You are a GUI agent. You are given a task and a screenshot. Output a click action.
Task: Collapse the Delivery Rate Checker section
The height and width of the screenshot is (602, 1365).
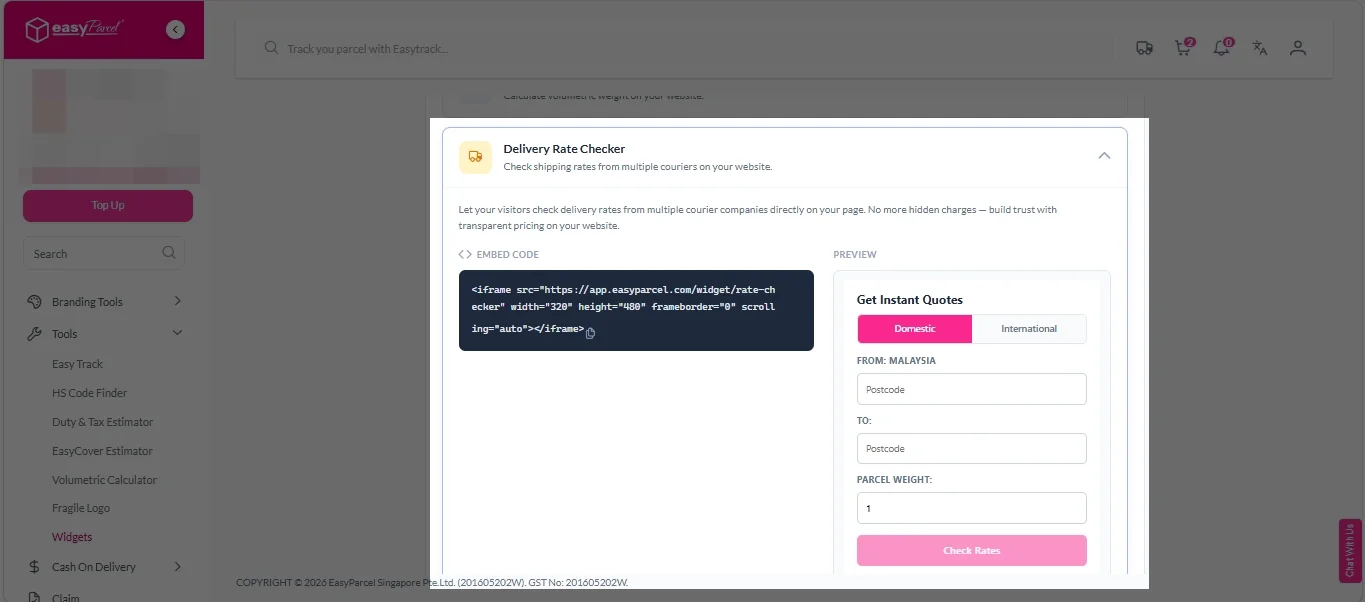coord(1104,156)
